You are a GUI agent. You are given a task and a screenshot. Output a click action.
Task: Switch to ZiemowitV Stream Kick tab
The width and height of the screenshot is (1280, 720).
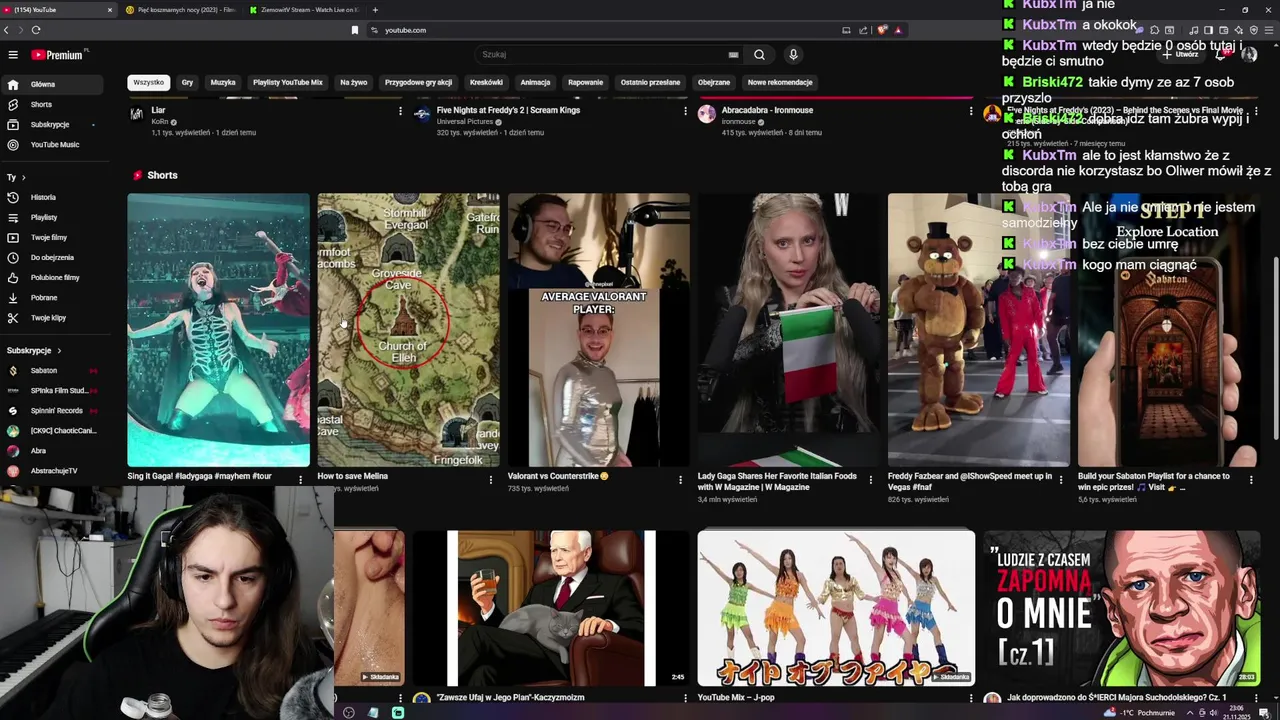tap(302, 10)
